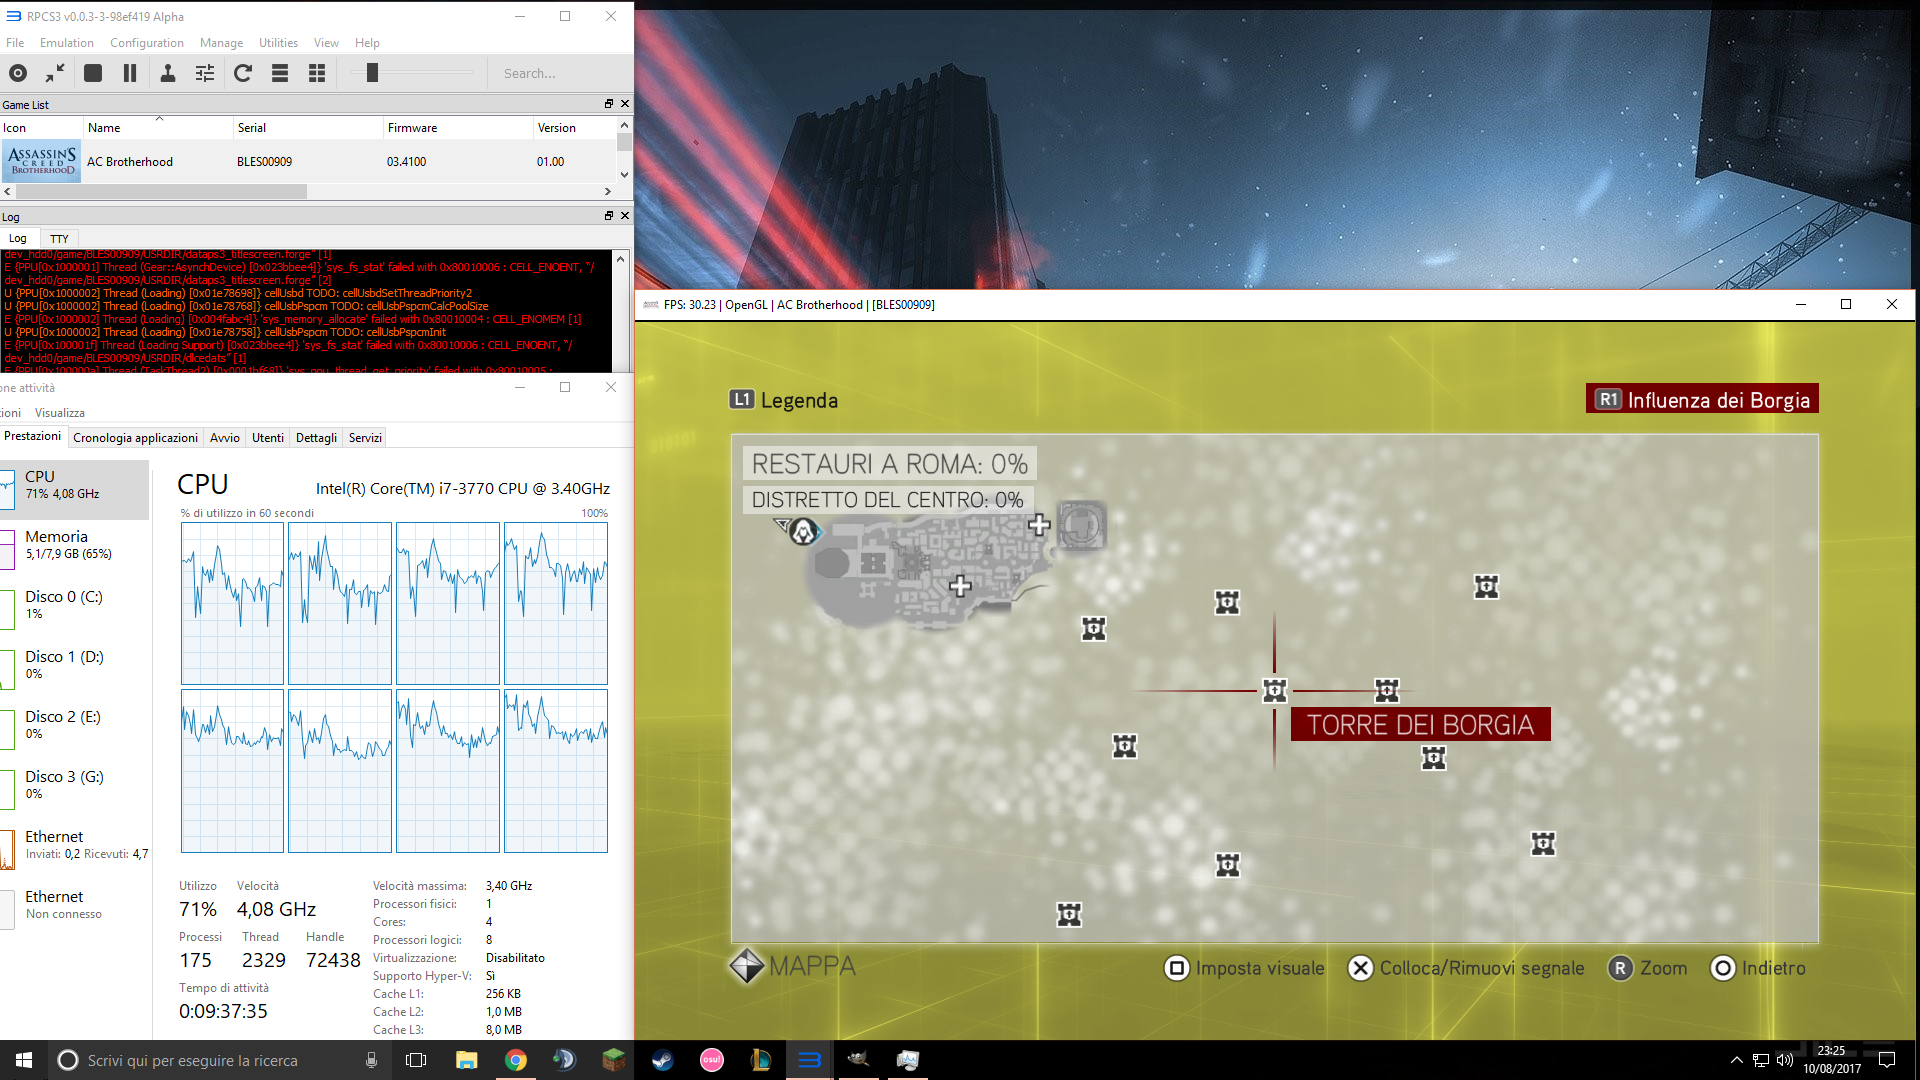
Task: Pause emulation with the pause icon
Action: tap(130, 73)
